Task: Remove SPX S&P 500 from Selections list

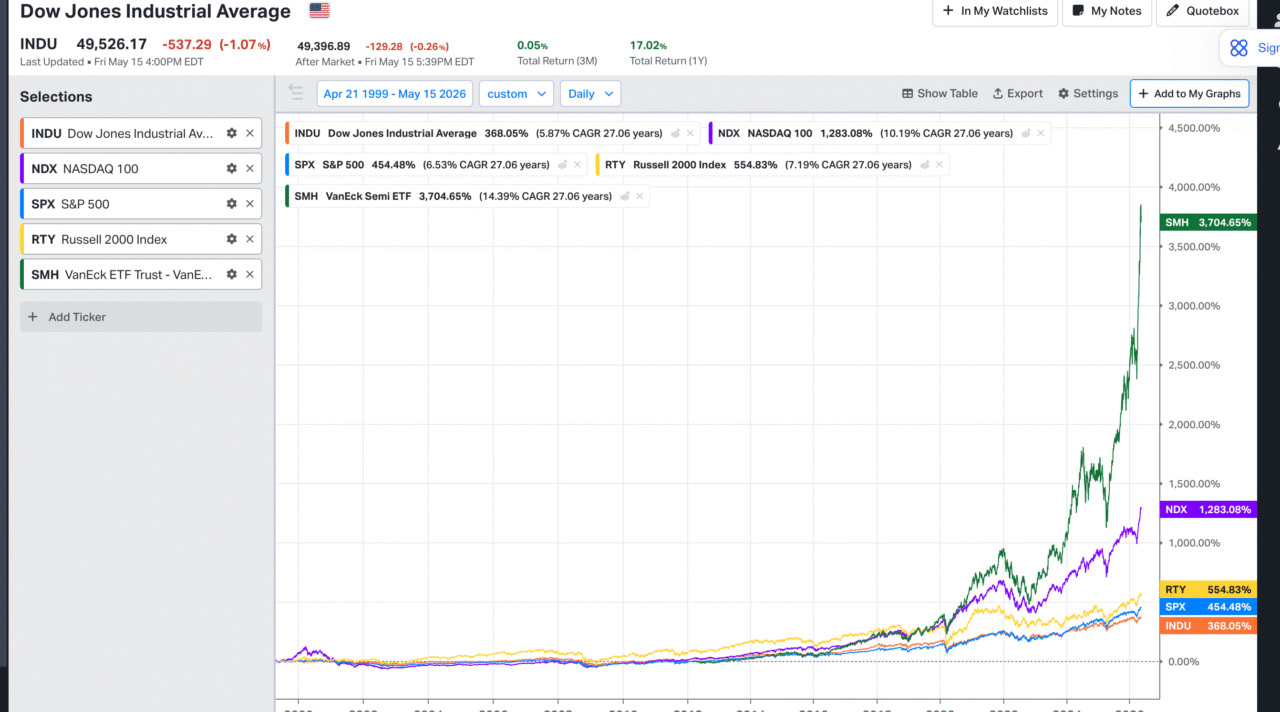Action: 250,203
